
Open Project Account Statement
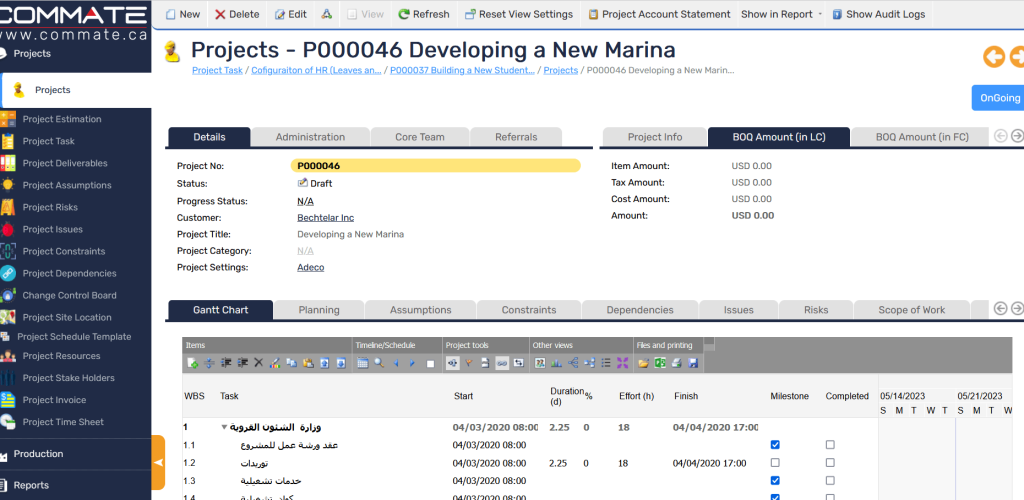(659, 14)
